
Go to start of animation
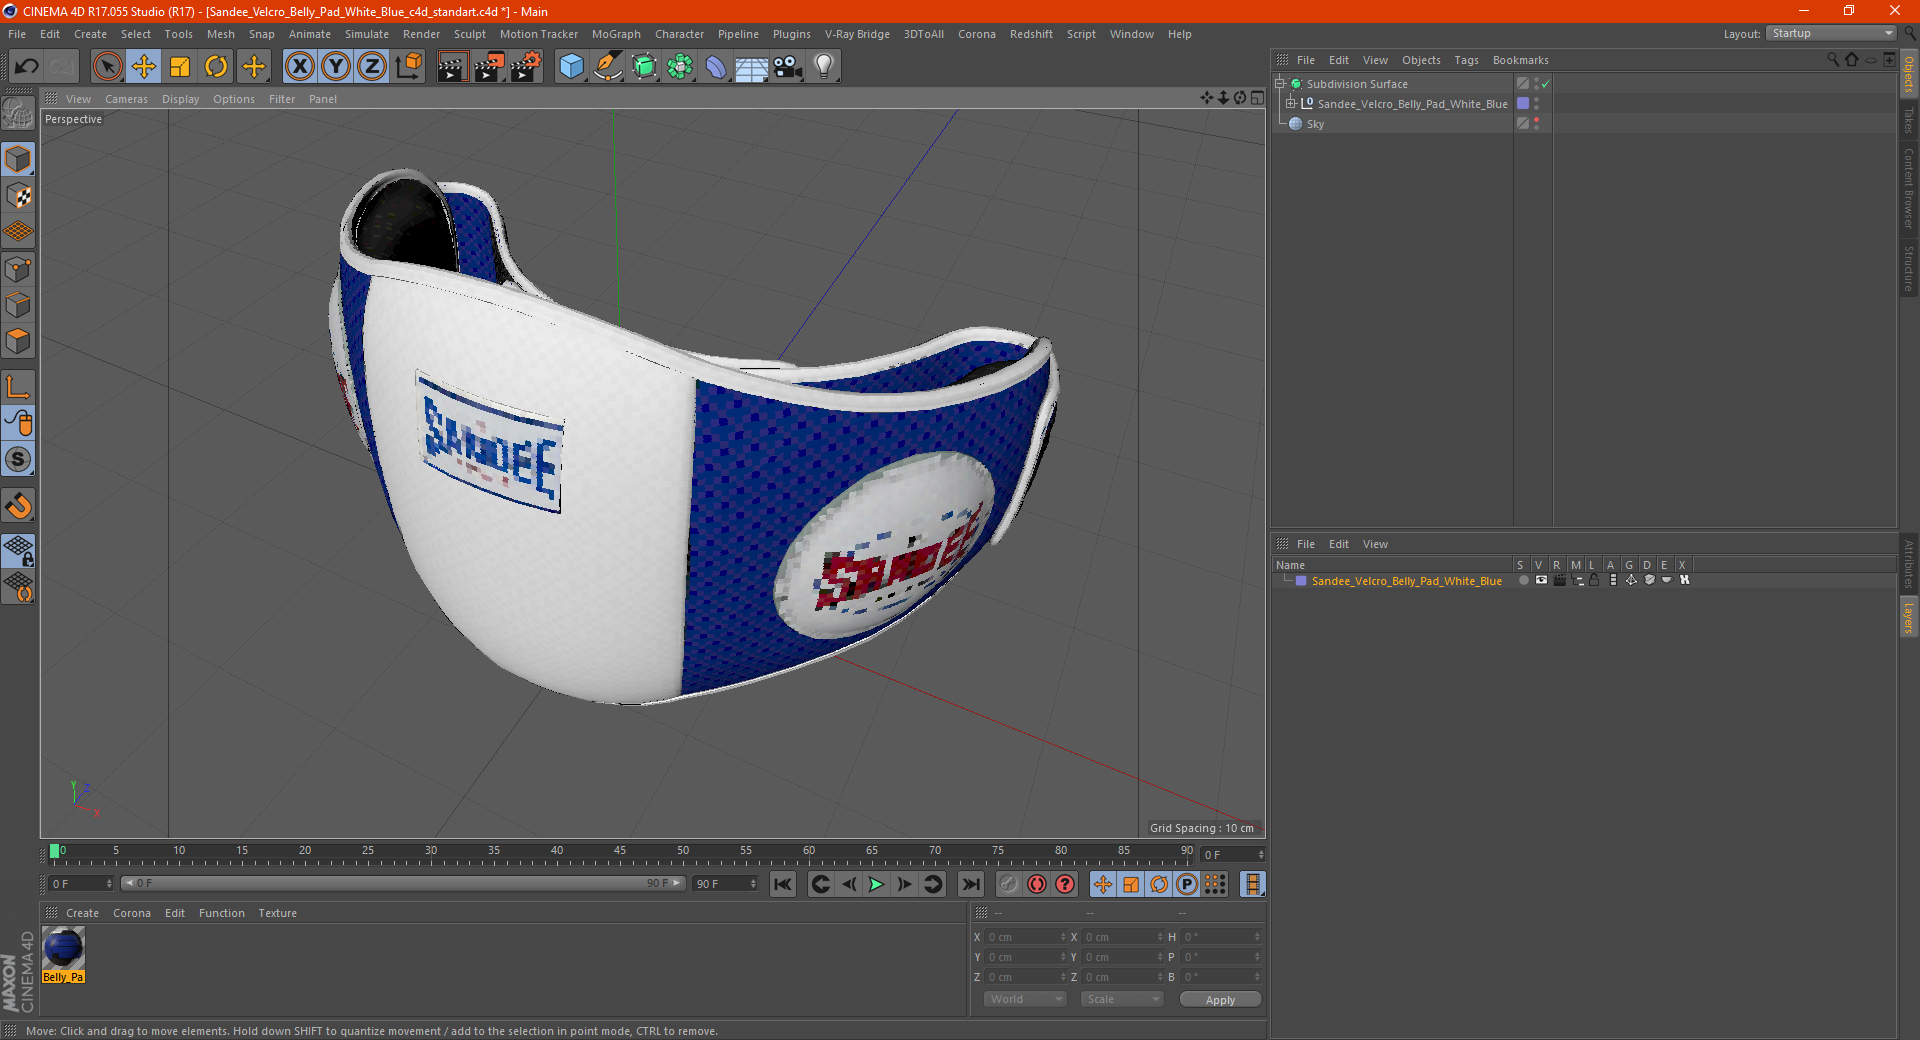[x=783, y=884]
